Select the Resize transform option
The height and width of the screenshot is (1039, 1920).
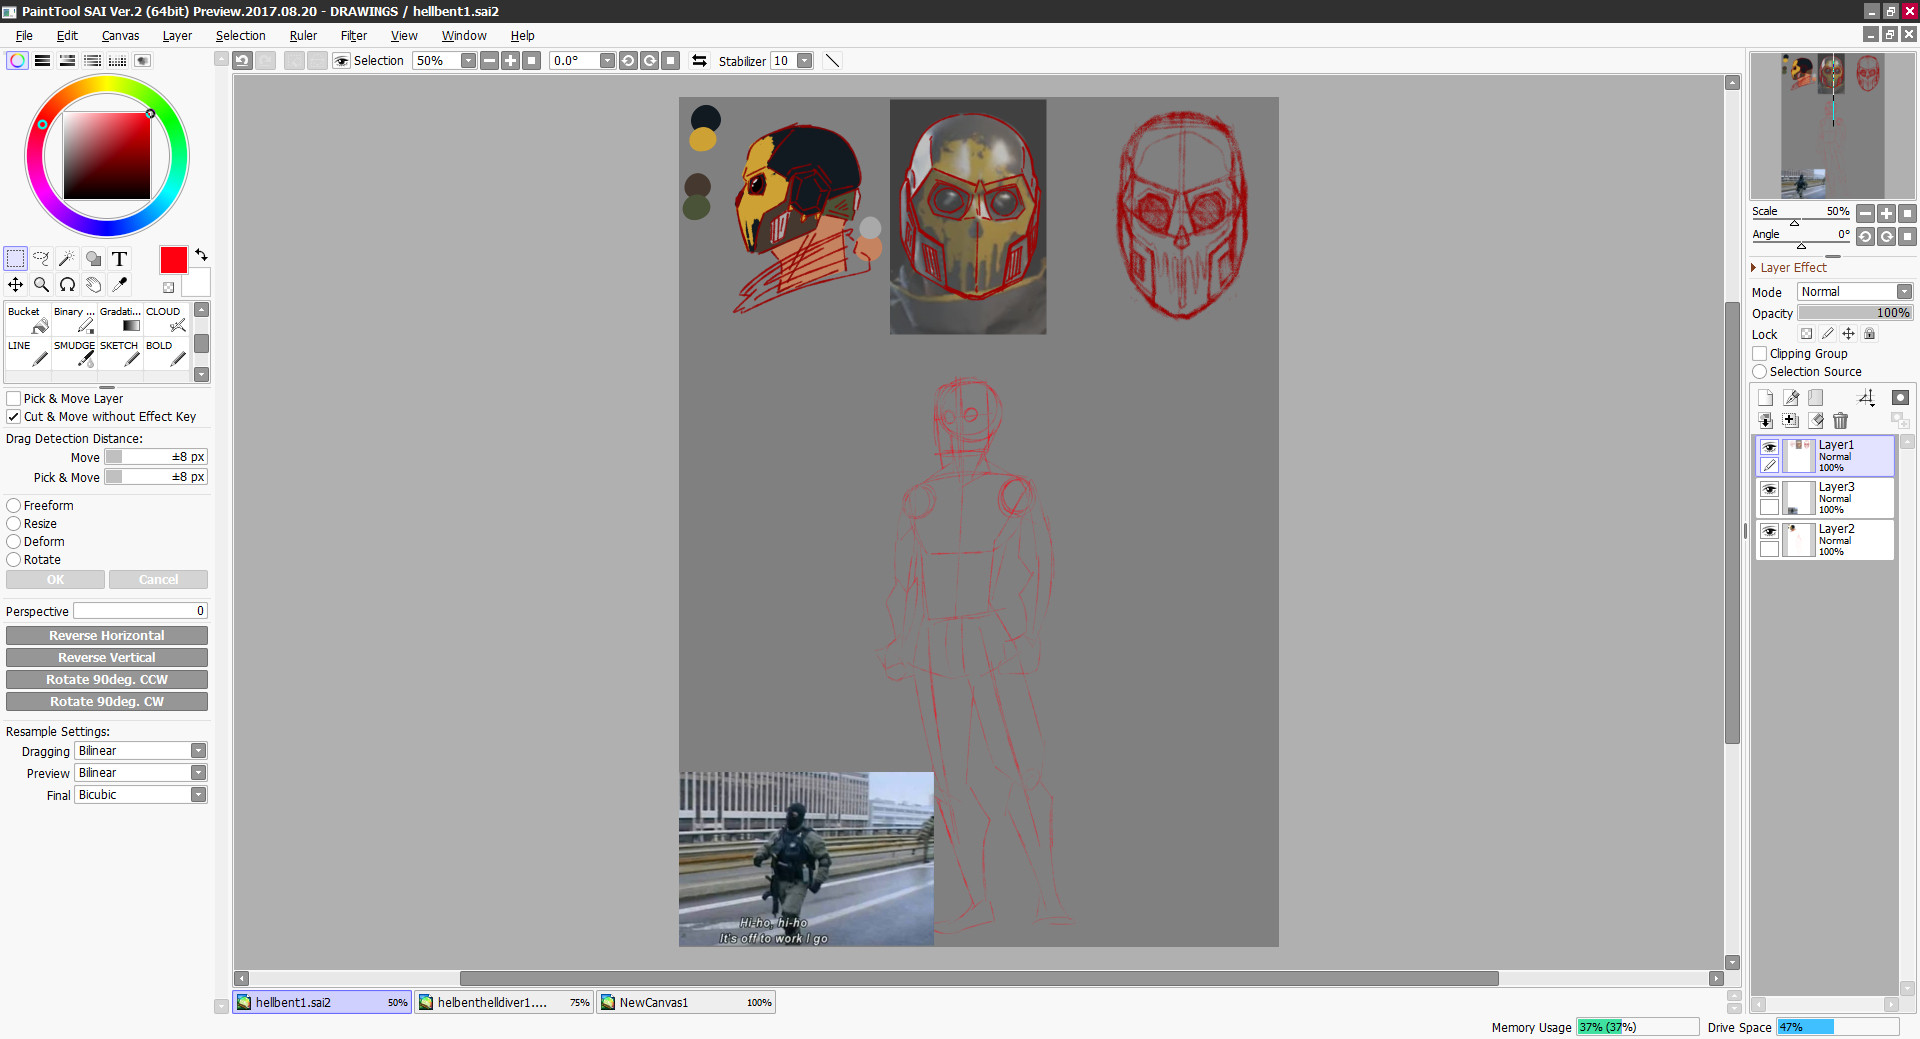(x=14, y=524)
